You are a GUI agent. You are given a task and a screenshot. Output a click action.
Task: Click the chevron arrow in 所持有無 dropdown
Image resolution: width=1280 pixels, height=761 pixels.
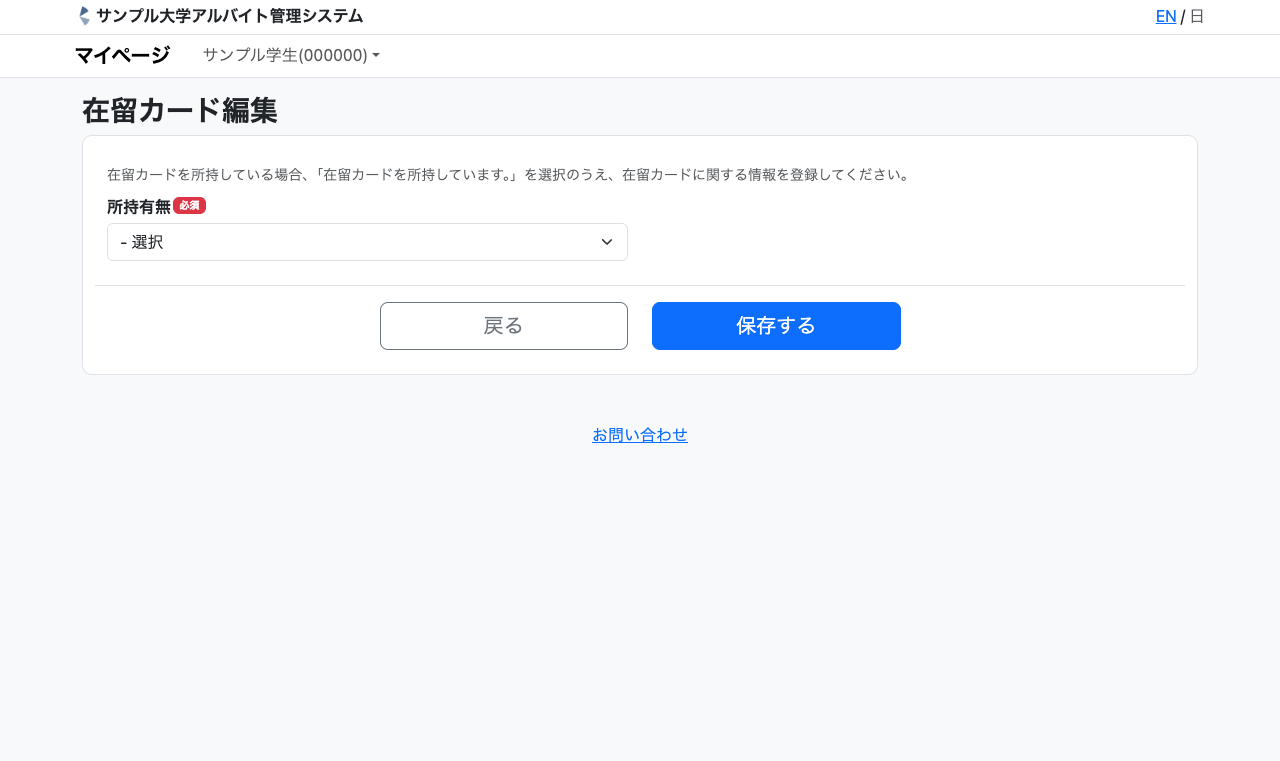(606, 242)
